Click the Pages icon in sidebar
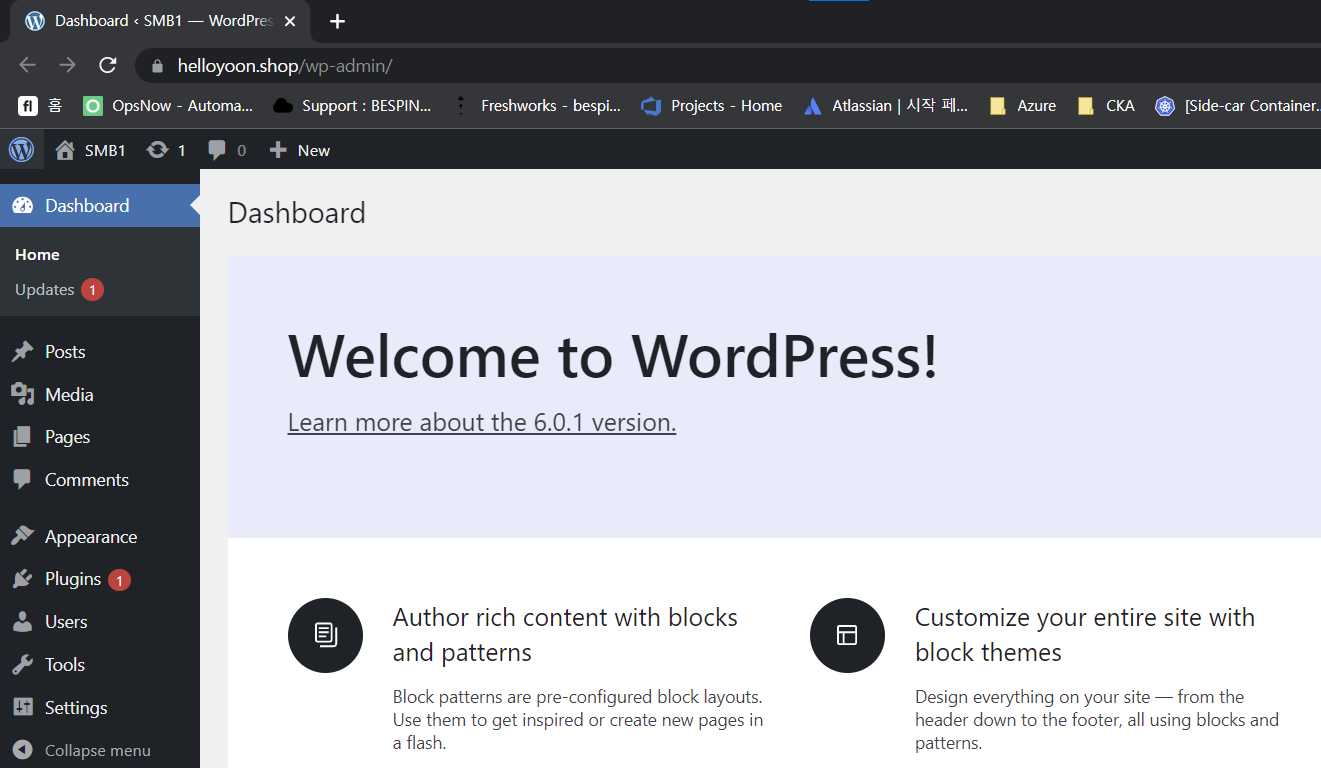 [22, 437]
